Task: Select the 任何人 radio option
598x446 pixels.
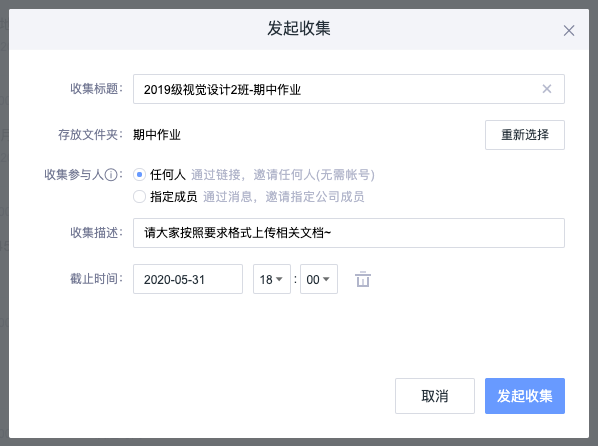Action: click(139, 175)
